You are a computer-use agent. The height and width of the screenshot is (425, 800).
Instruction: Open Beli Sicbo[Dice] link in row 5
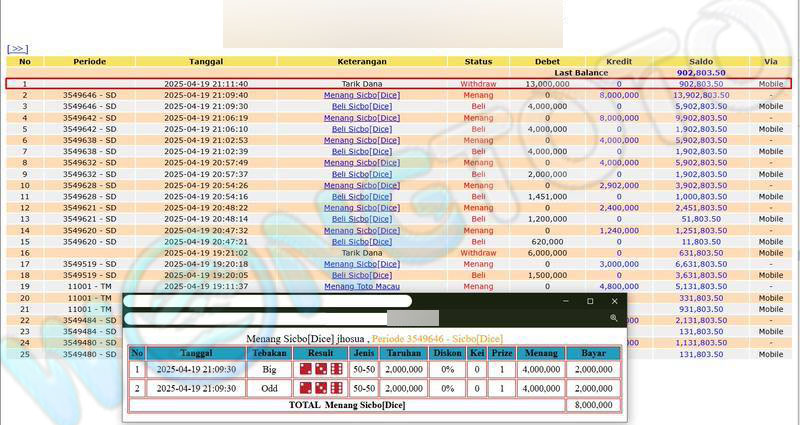[x=361, y=129]
